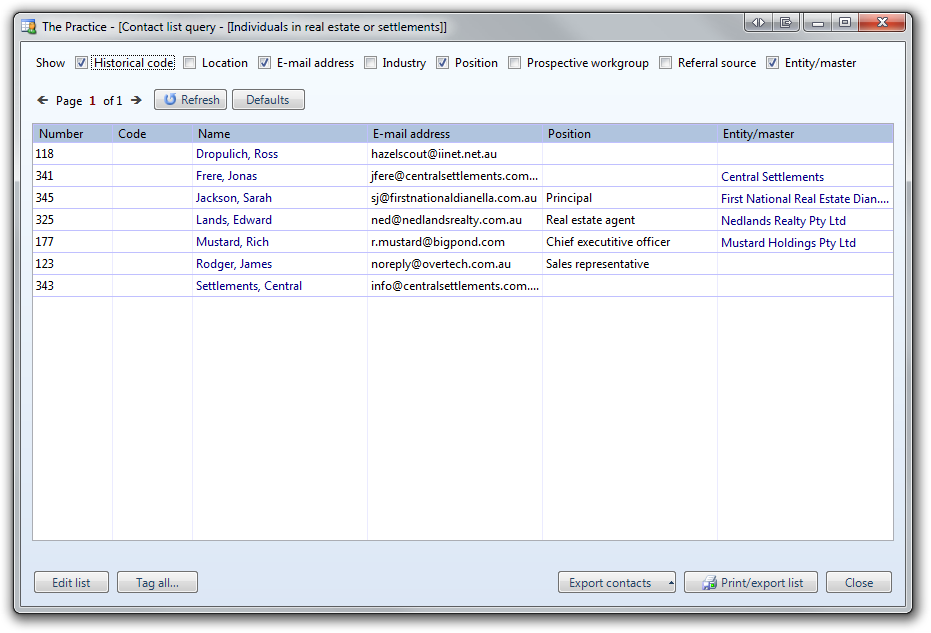Click the Refresh button
Screen dimensions: 931x633
coord(191,100)
